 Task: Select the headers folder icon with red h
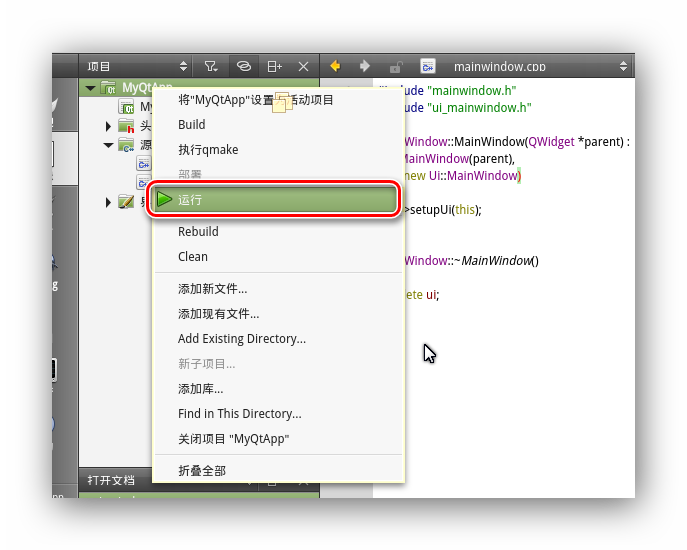pyautogui.click(x=126, y=126)
